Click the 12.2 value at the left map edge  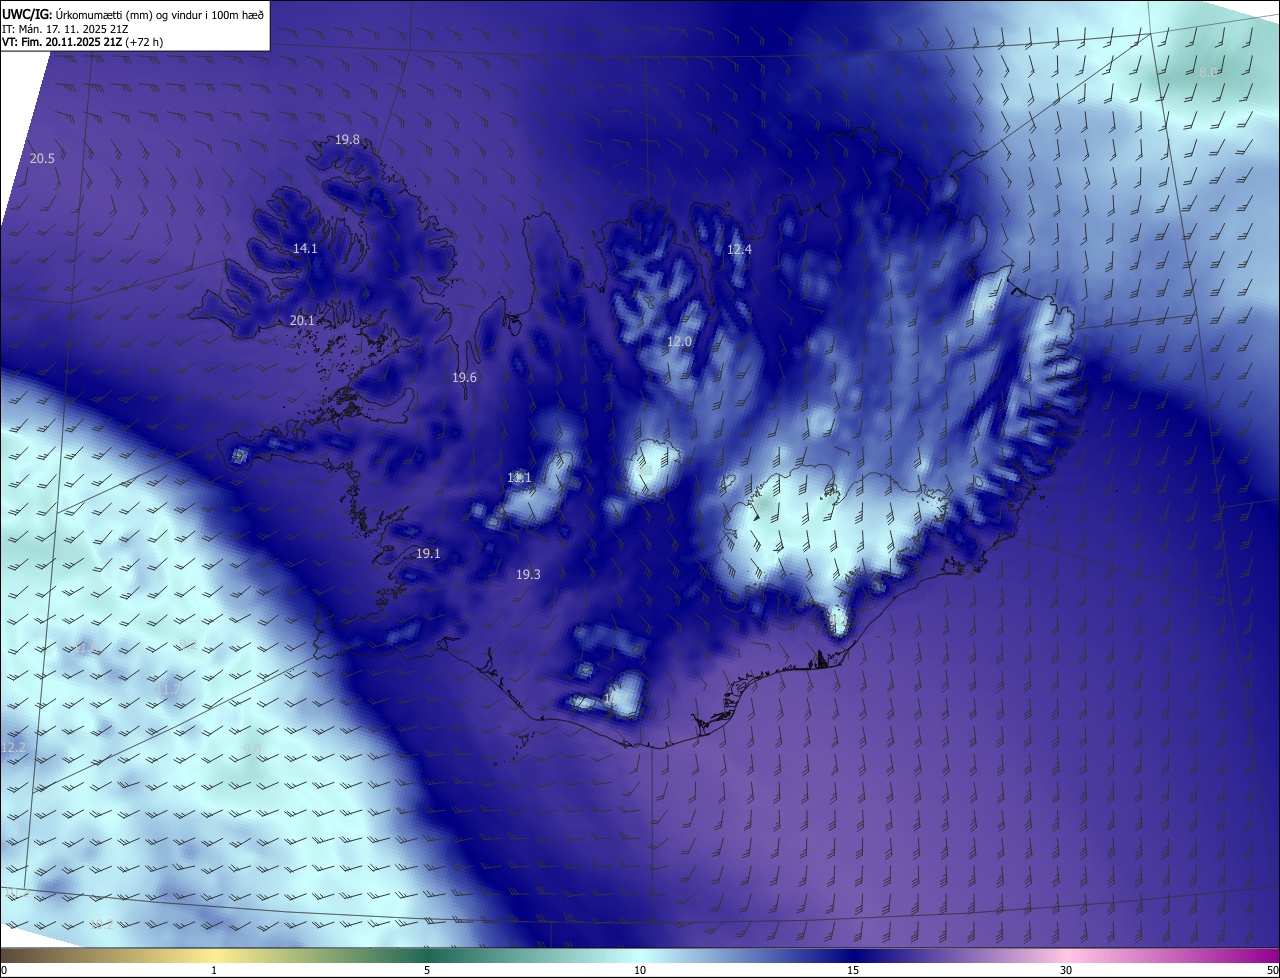13,747
